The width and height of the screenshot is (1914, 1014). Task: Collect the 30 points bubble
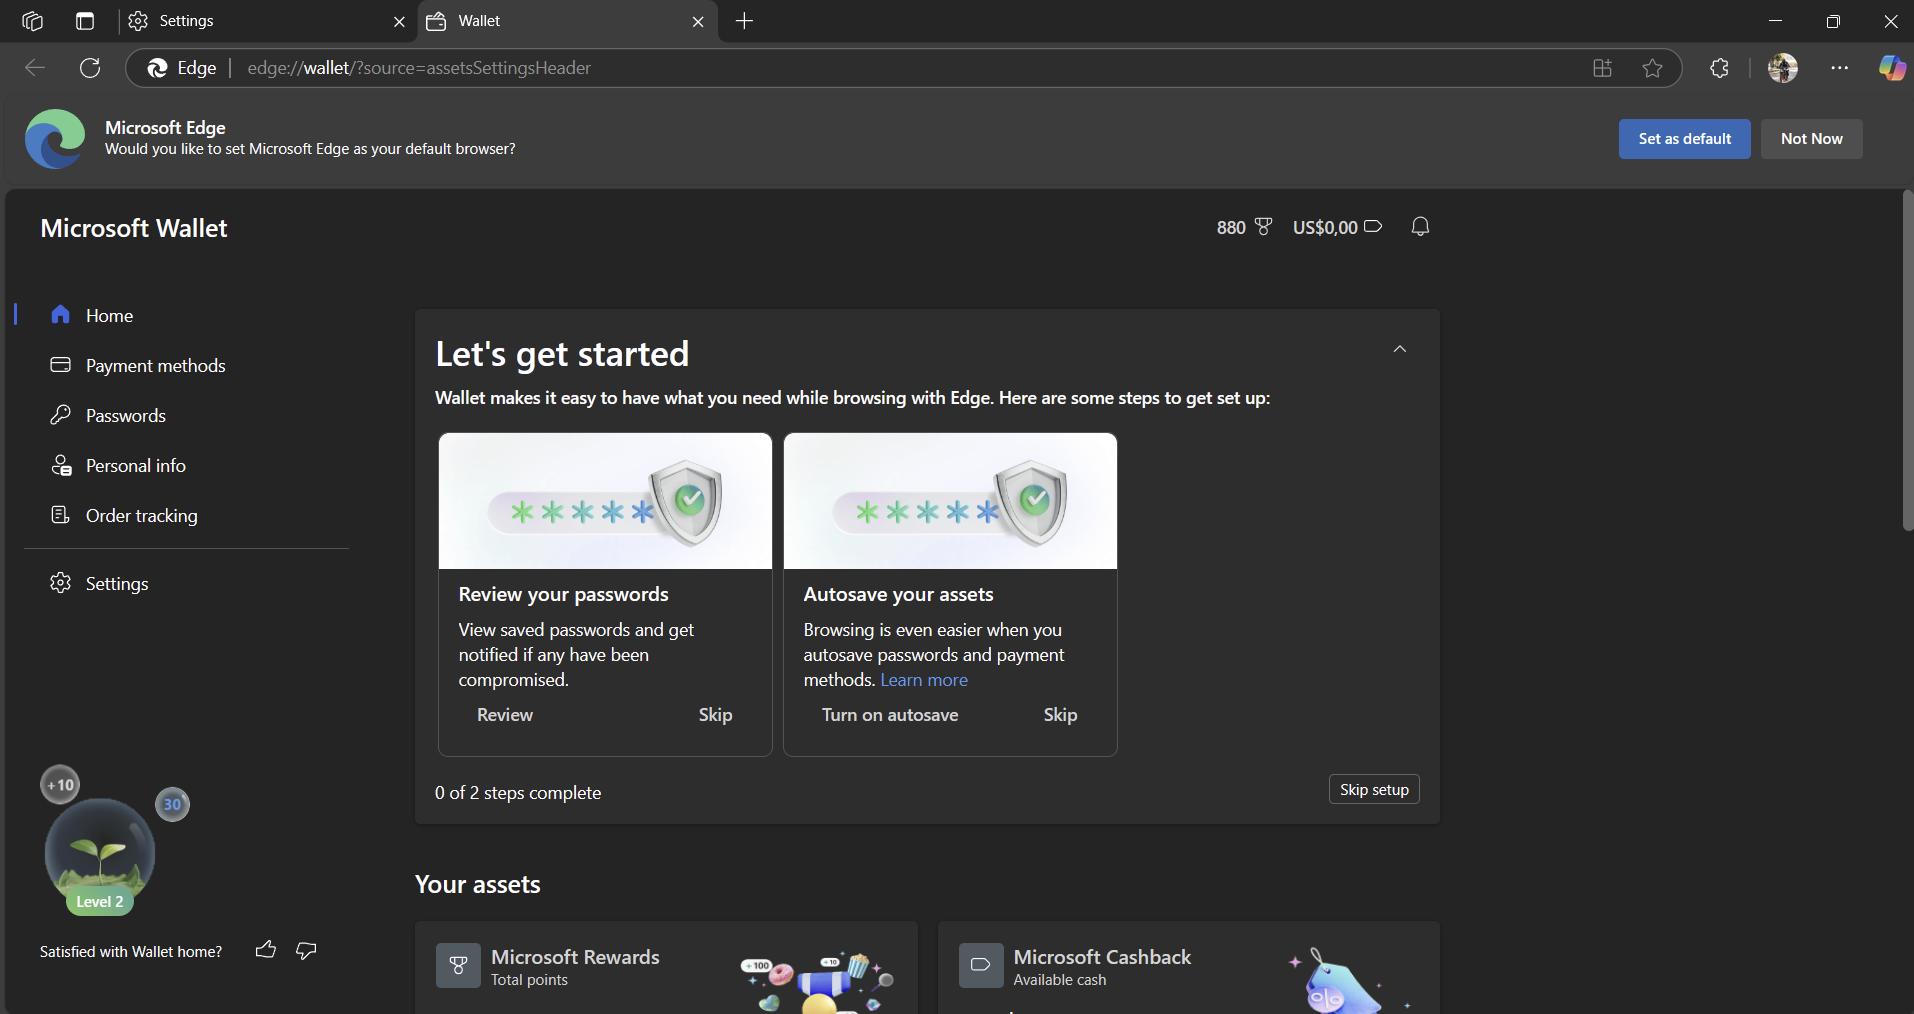click(x=172, y=804)
